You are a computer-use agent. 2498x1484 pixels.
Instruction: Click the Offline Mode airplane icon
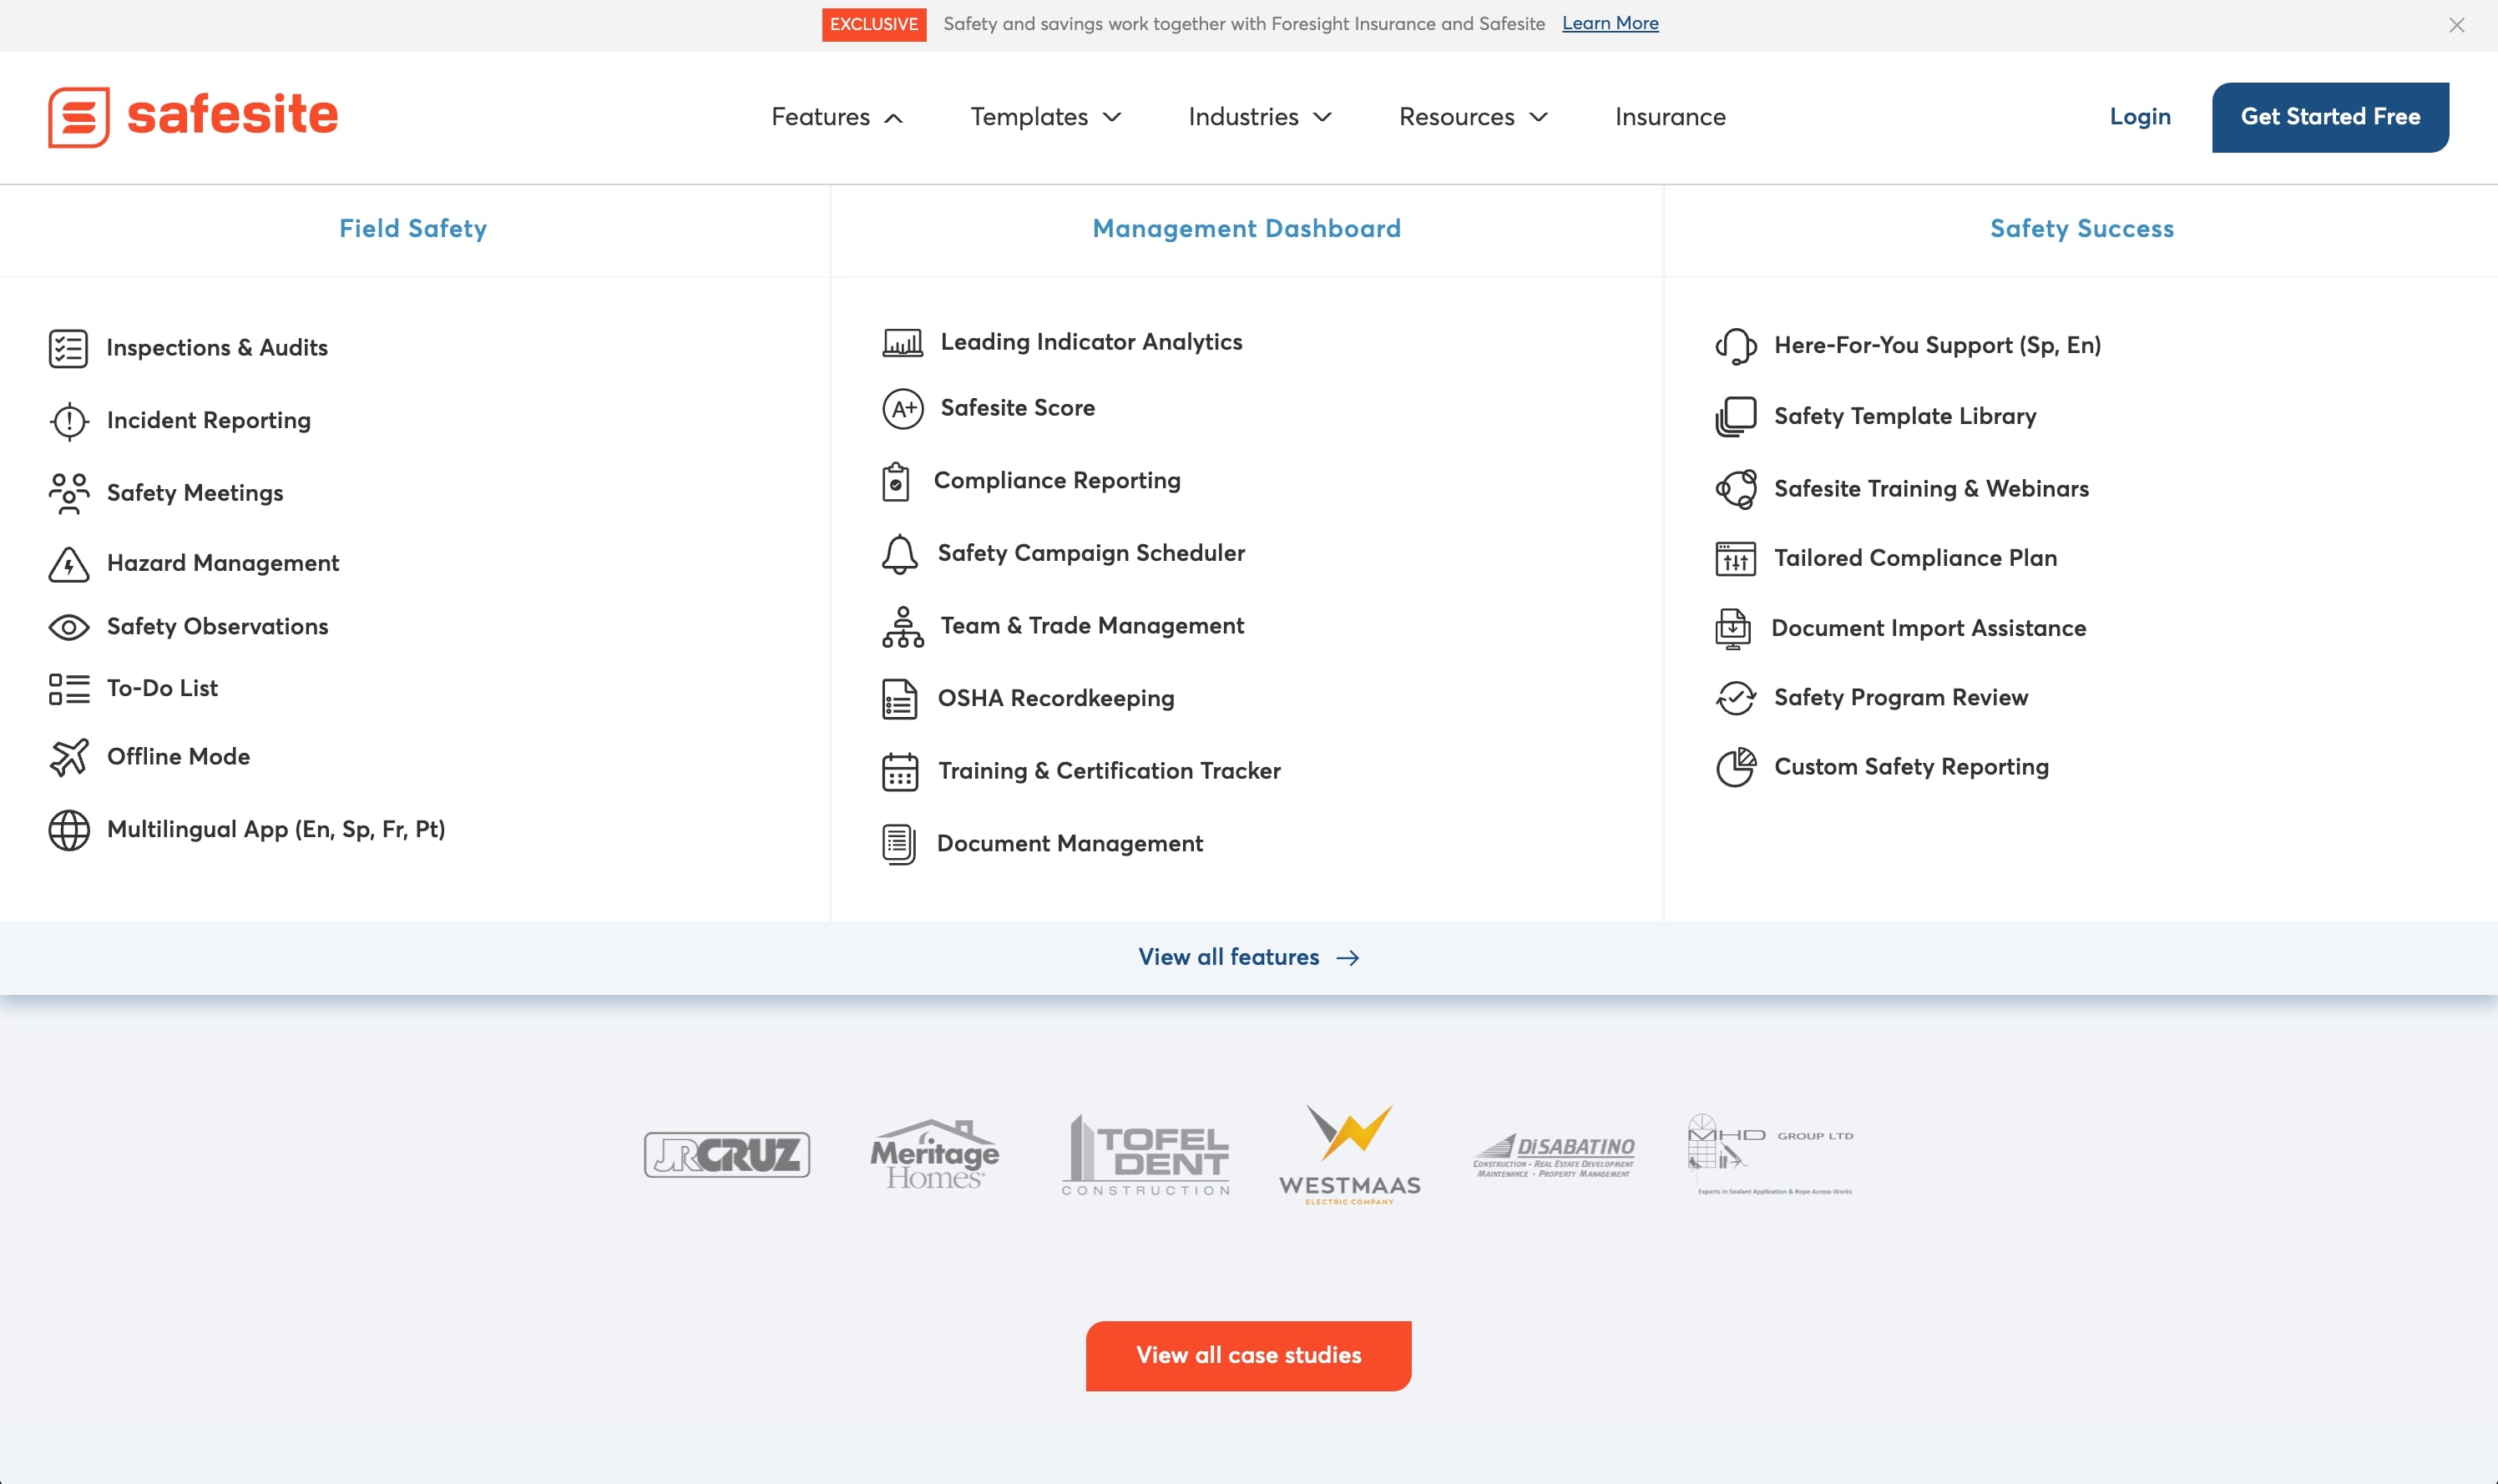coord(69,757)
